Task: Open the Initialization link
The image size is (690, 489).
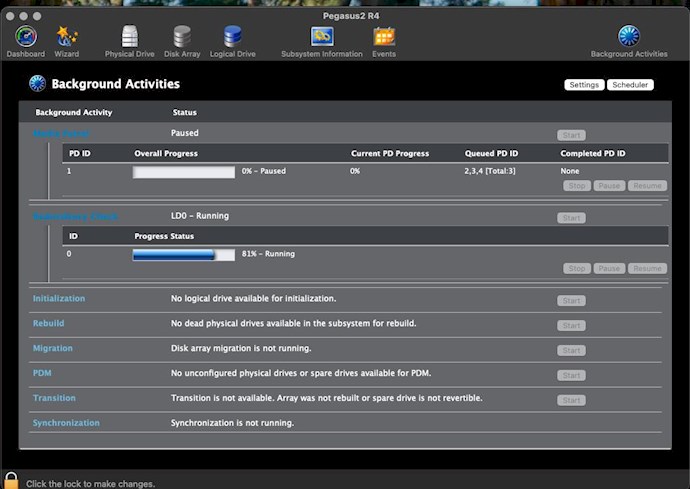Action: click(x=59, y=298)
